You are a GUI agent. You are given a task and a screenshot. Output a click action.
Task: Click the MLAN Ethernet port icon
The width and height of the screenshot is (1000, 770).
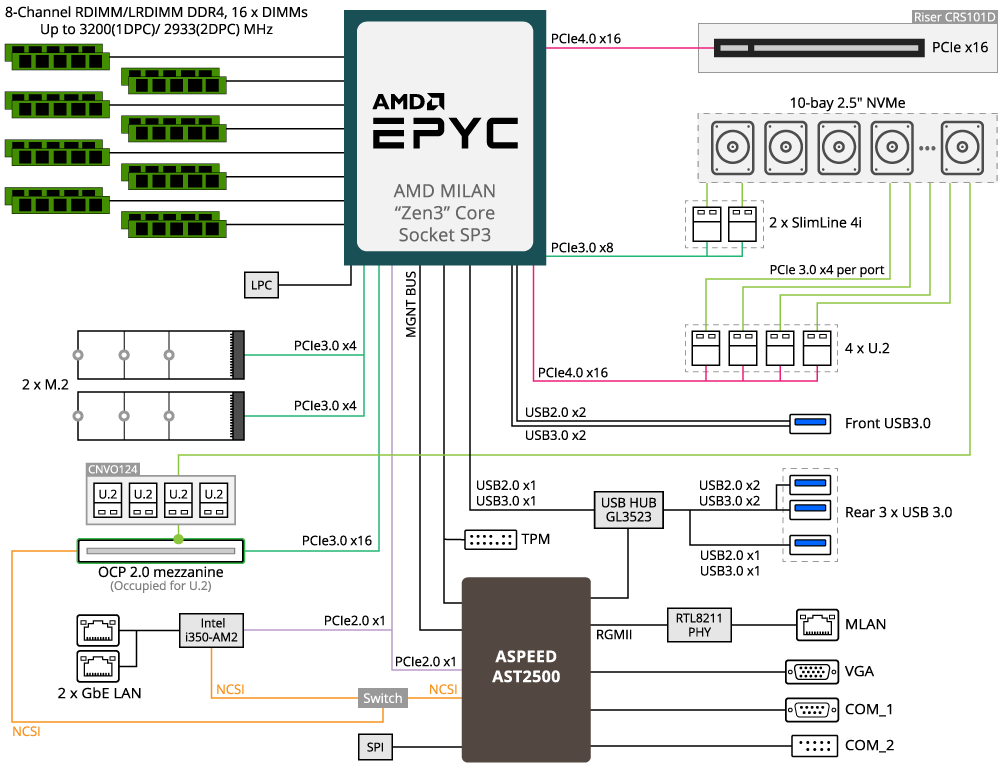[812, 625]
